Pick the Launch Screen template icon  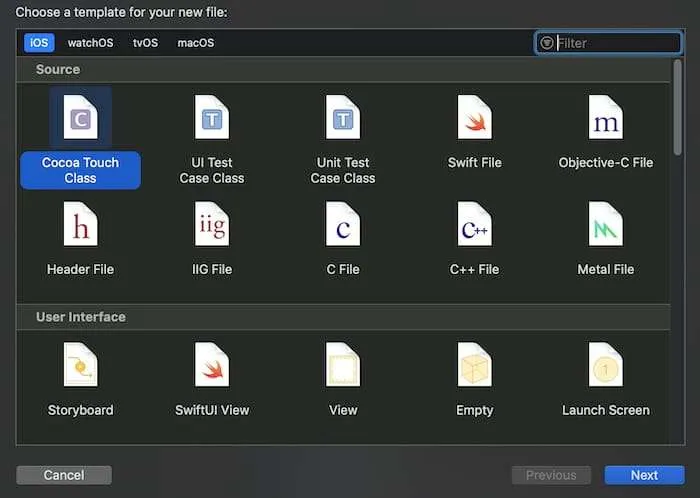click(x=606, y=365)
